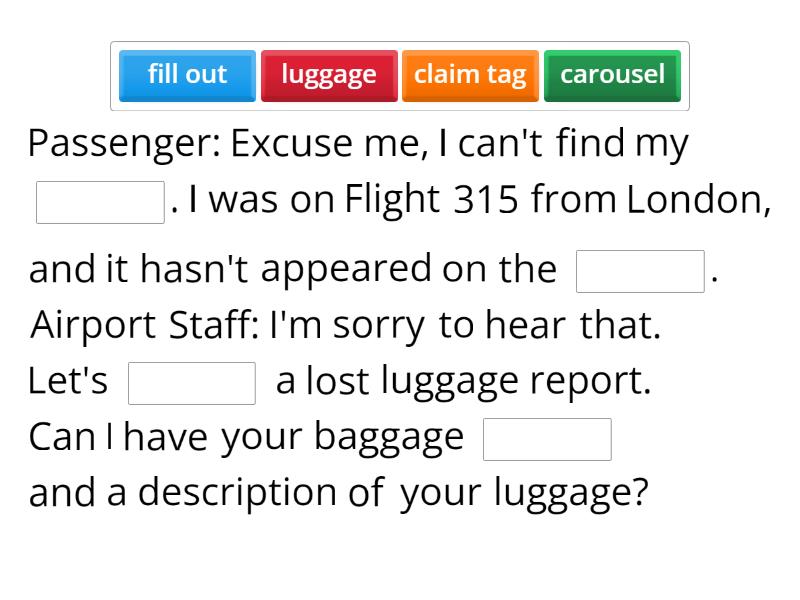Click the question about luggage description
The height and width of the screenshot is (600, 800).
pyautogui.click(x=340, y=491)
